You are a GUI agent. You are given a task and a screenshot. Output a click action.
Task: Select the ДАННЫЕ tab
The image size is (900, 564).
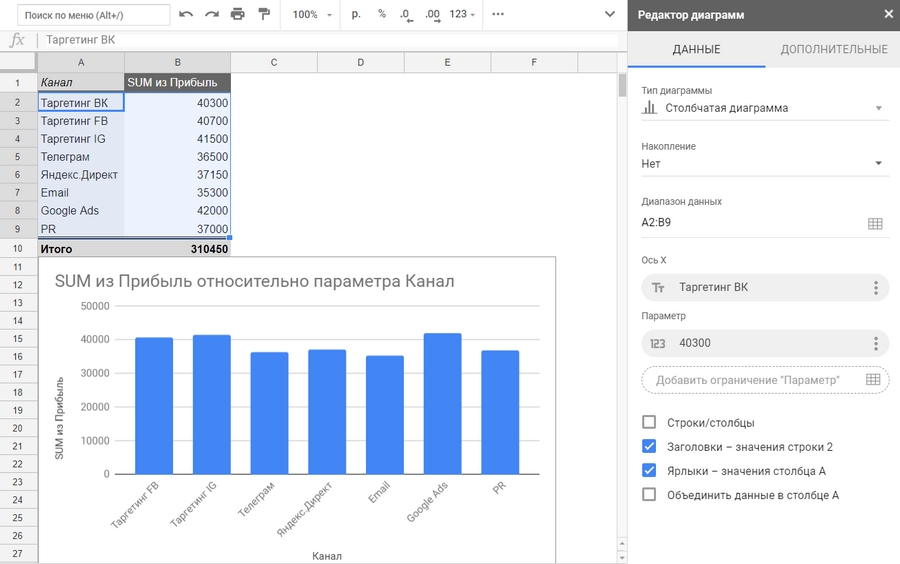(x=696, y=49)
